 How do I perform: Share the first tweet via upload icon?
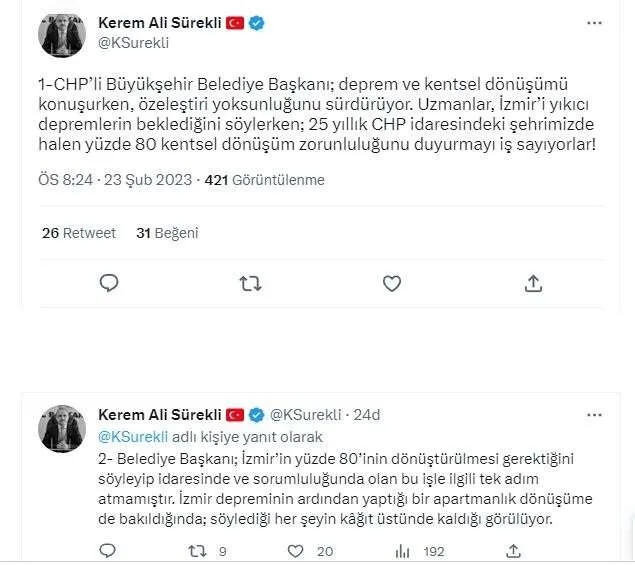pyautogui.click(x=533, y=283)
